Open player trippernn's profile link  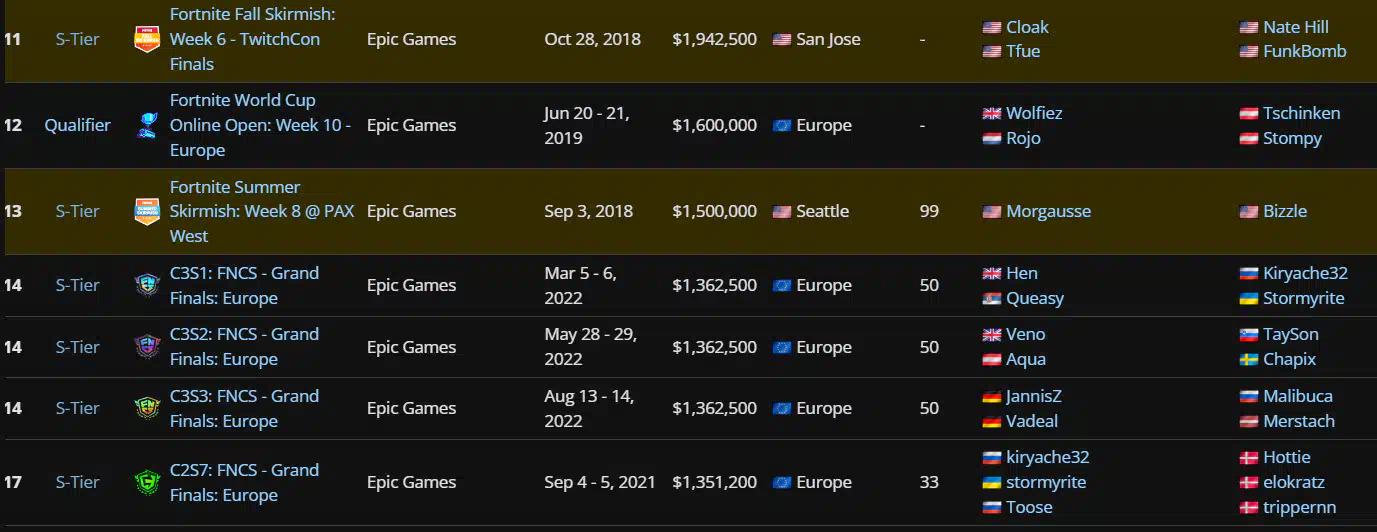(1300, 507)
